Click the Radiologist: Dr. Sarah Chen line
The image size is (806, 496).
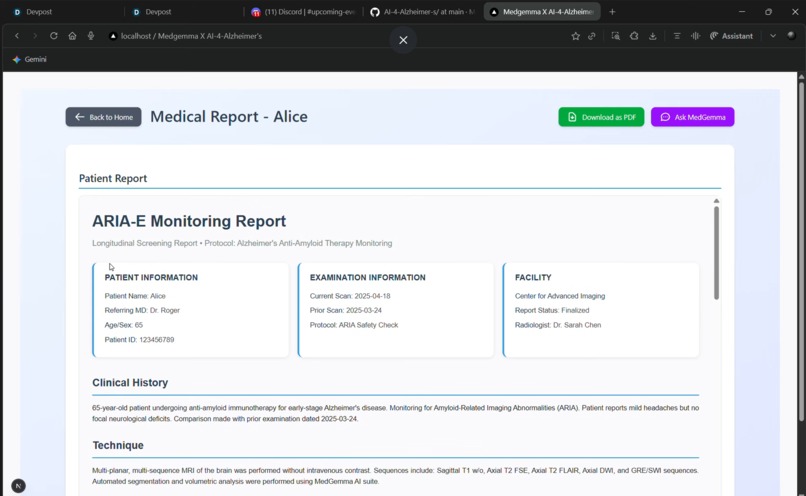click(x=558, y=325)
